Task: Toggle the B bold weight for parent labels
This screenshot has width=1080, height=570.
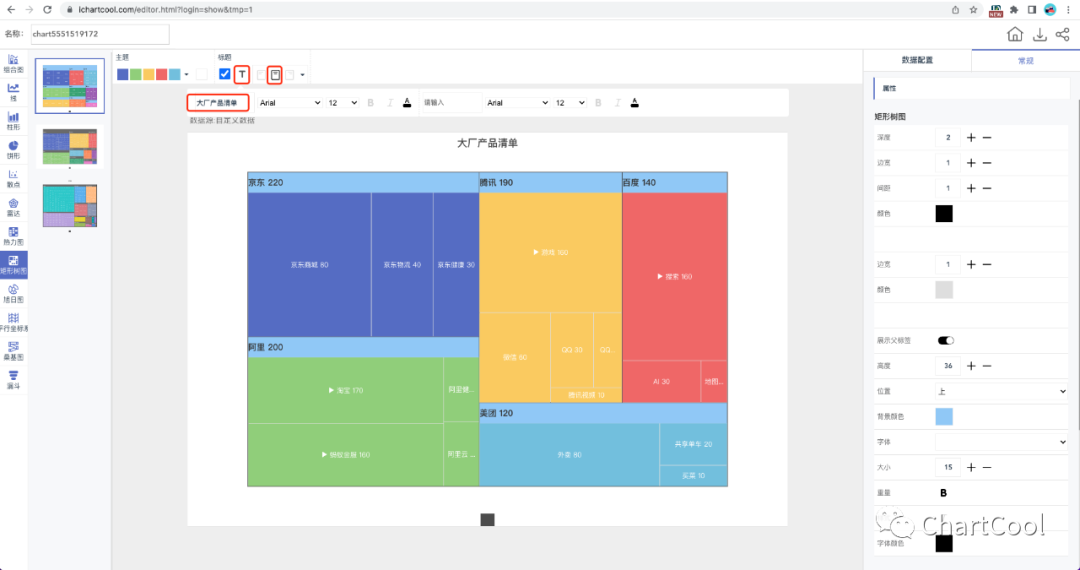Action: (944, 493)
